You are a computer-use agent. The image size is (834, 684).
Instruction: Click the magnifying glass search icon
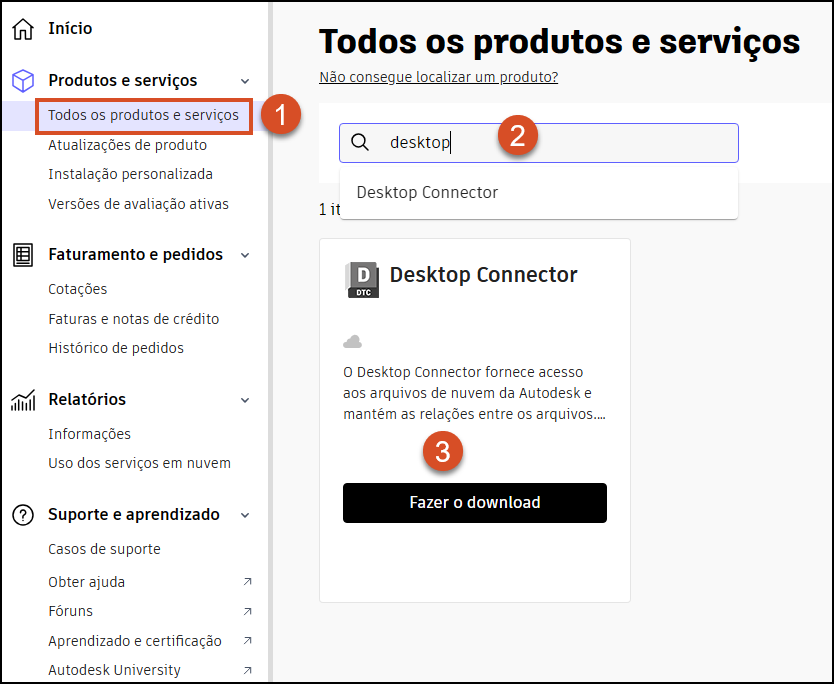point(360,142)
